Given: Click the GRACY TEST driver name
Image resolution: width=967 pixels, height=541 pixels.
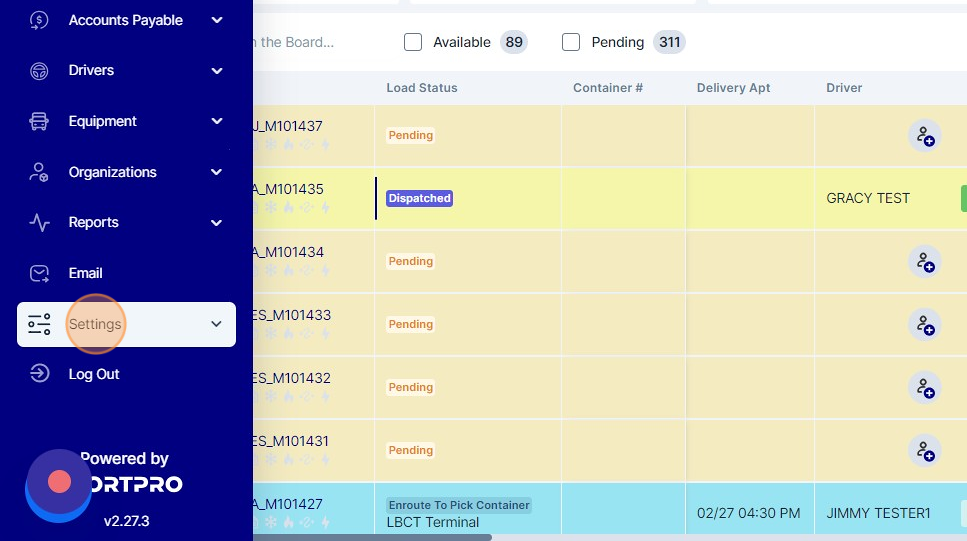Looking at the screenshot, I should pyautogui.click(x=868, y=198).
